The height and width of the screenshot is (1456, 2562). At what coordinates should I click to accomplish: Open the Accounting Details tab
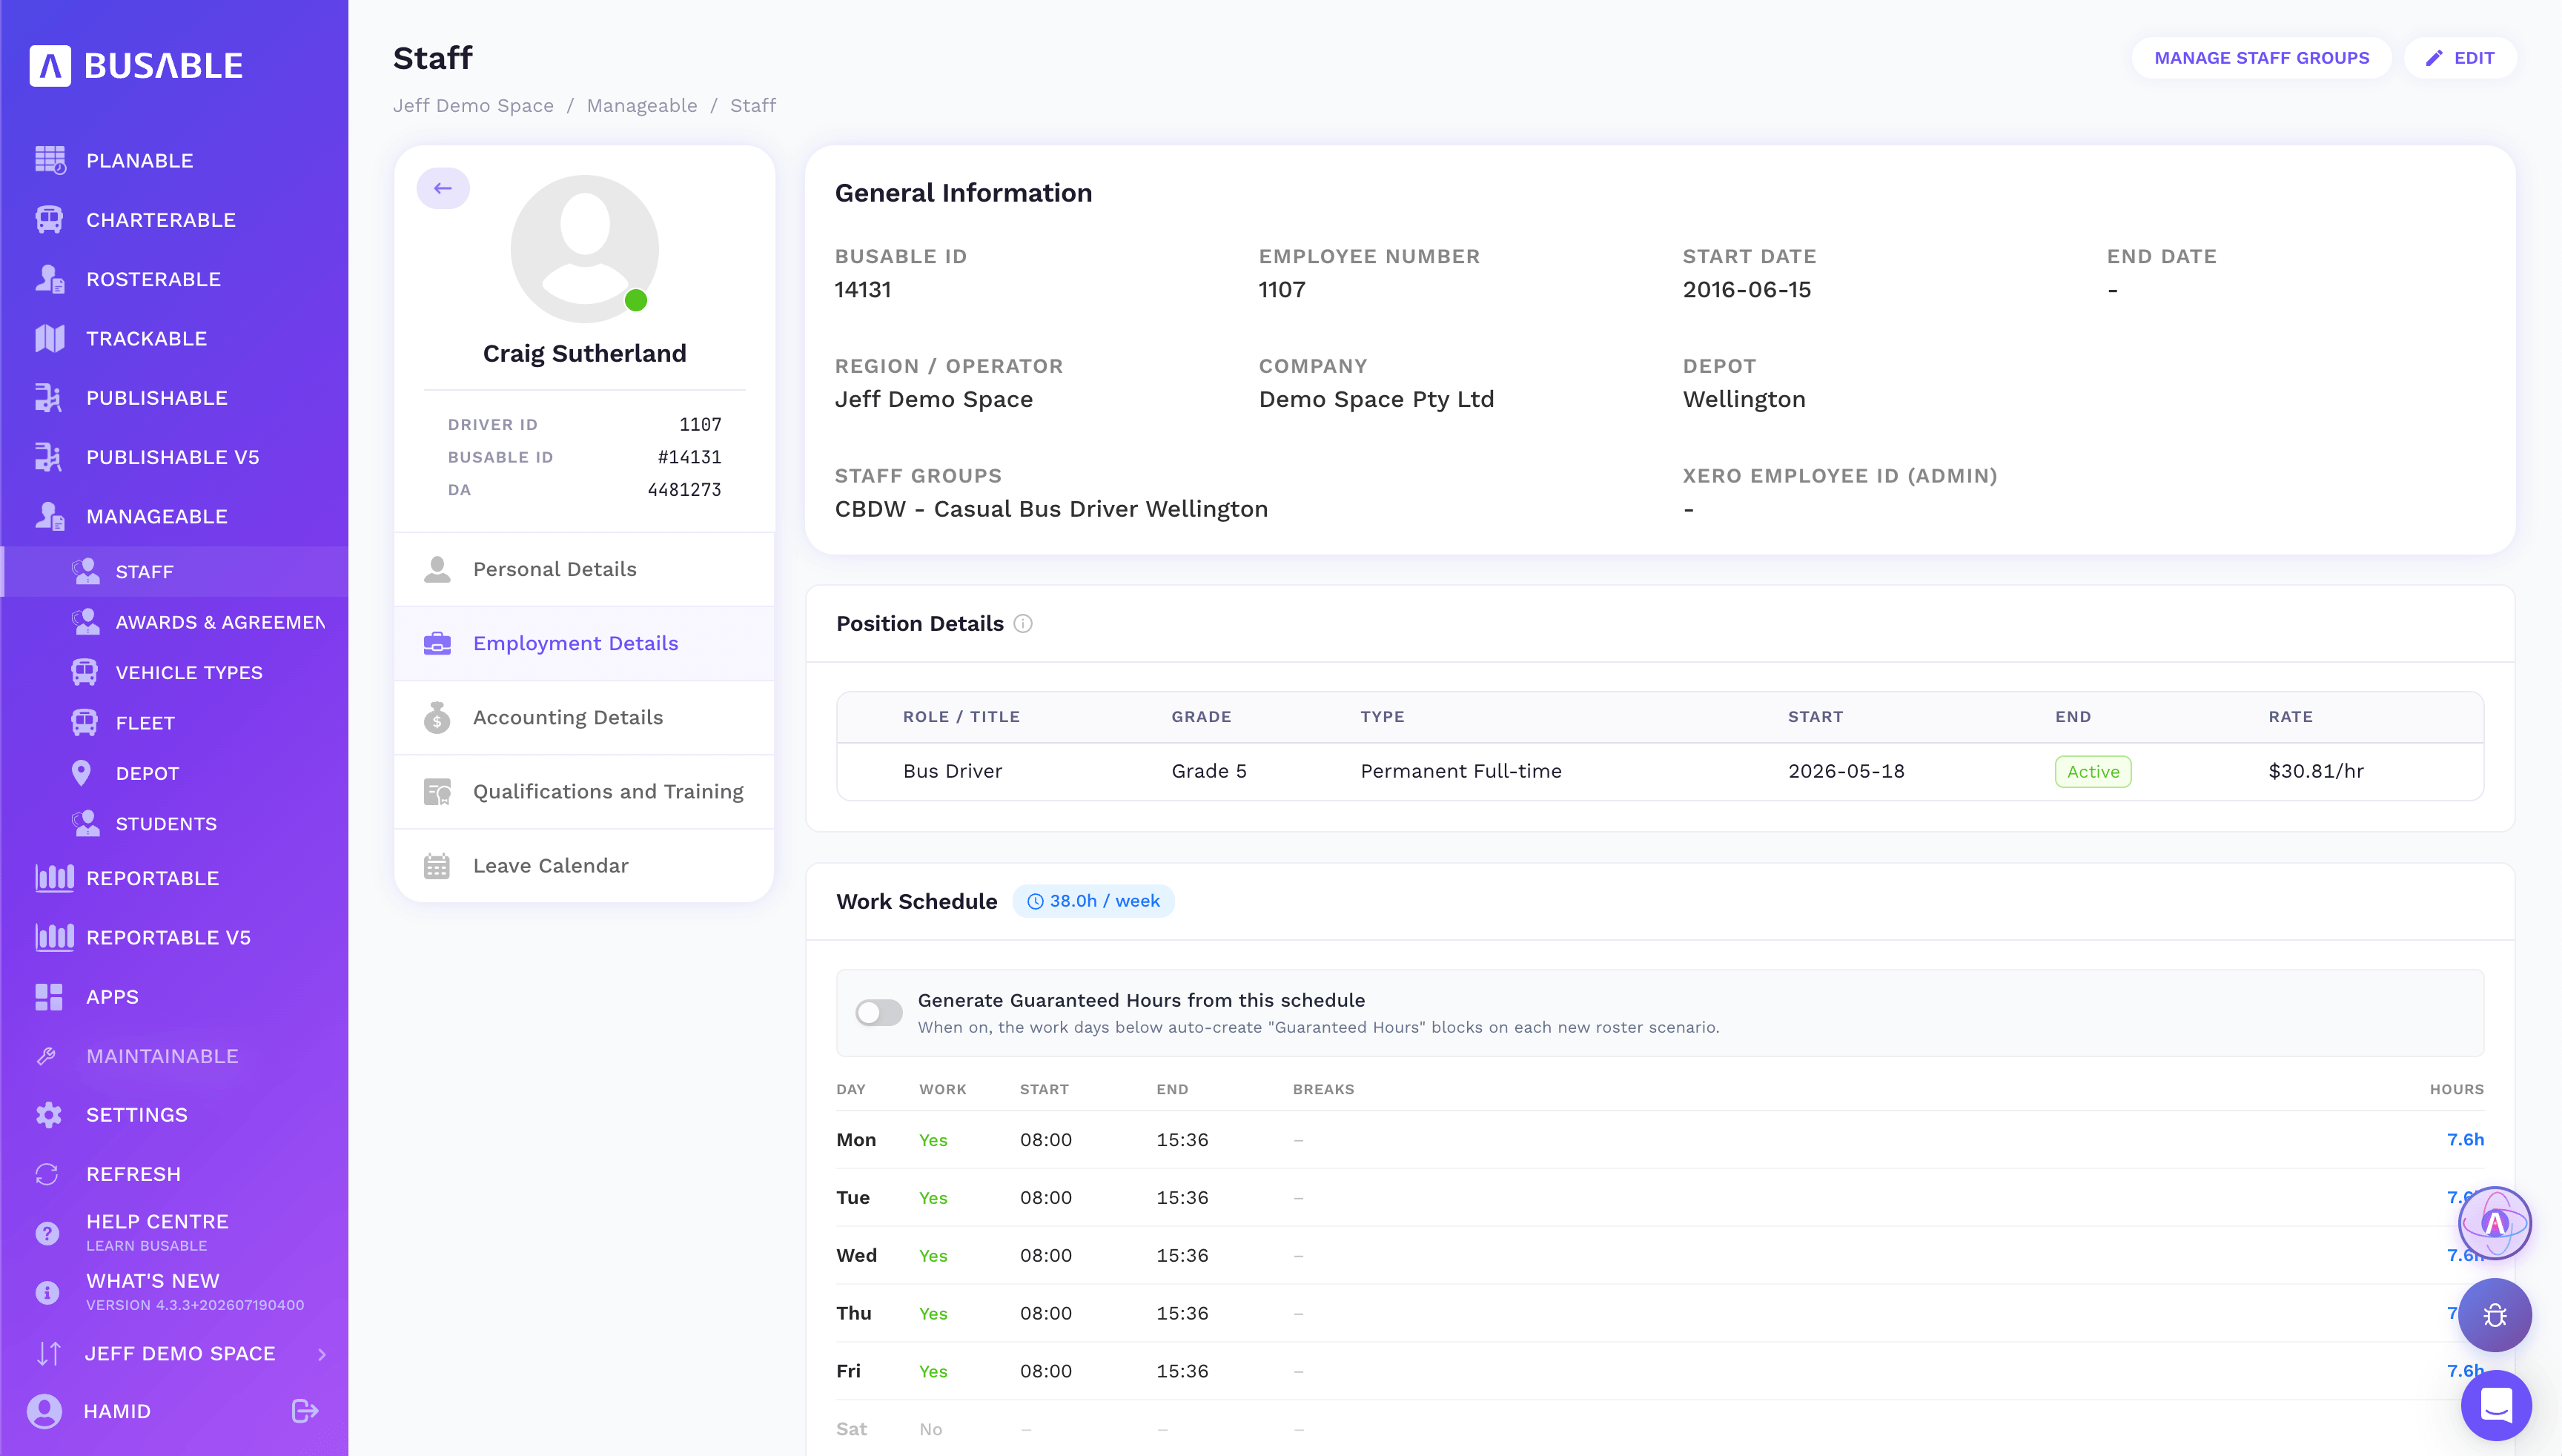click(x=585, y=717)
